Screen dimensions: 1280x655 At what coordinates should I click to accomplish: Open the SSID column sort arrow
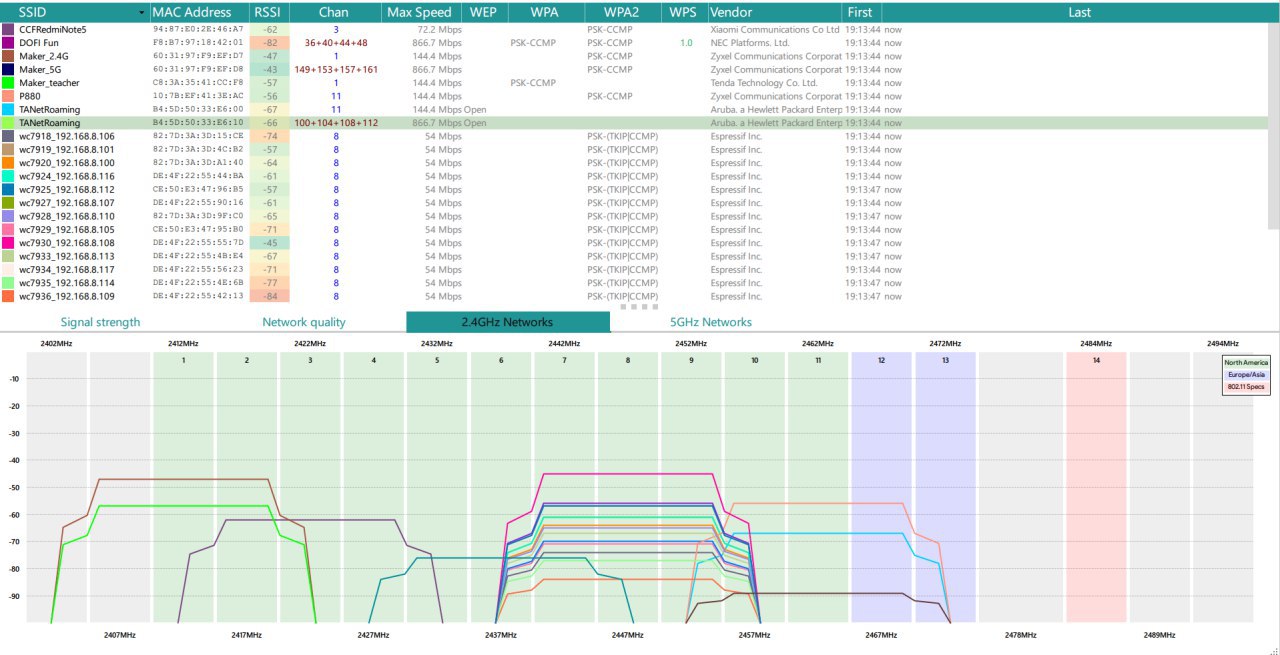[x=140, y=13]
